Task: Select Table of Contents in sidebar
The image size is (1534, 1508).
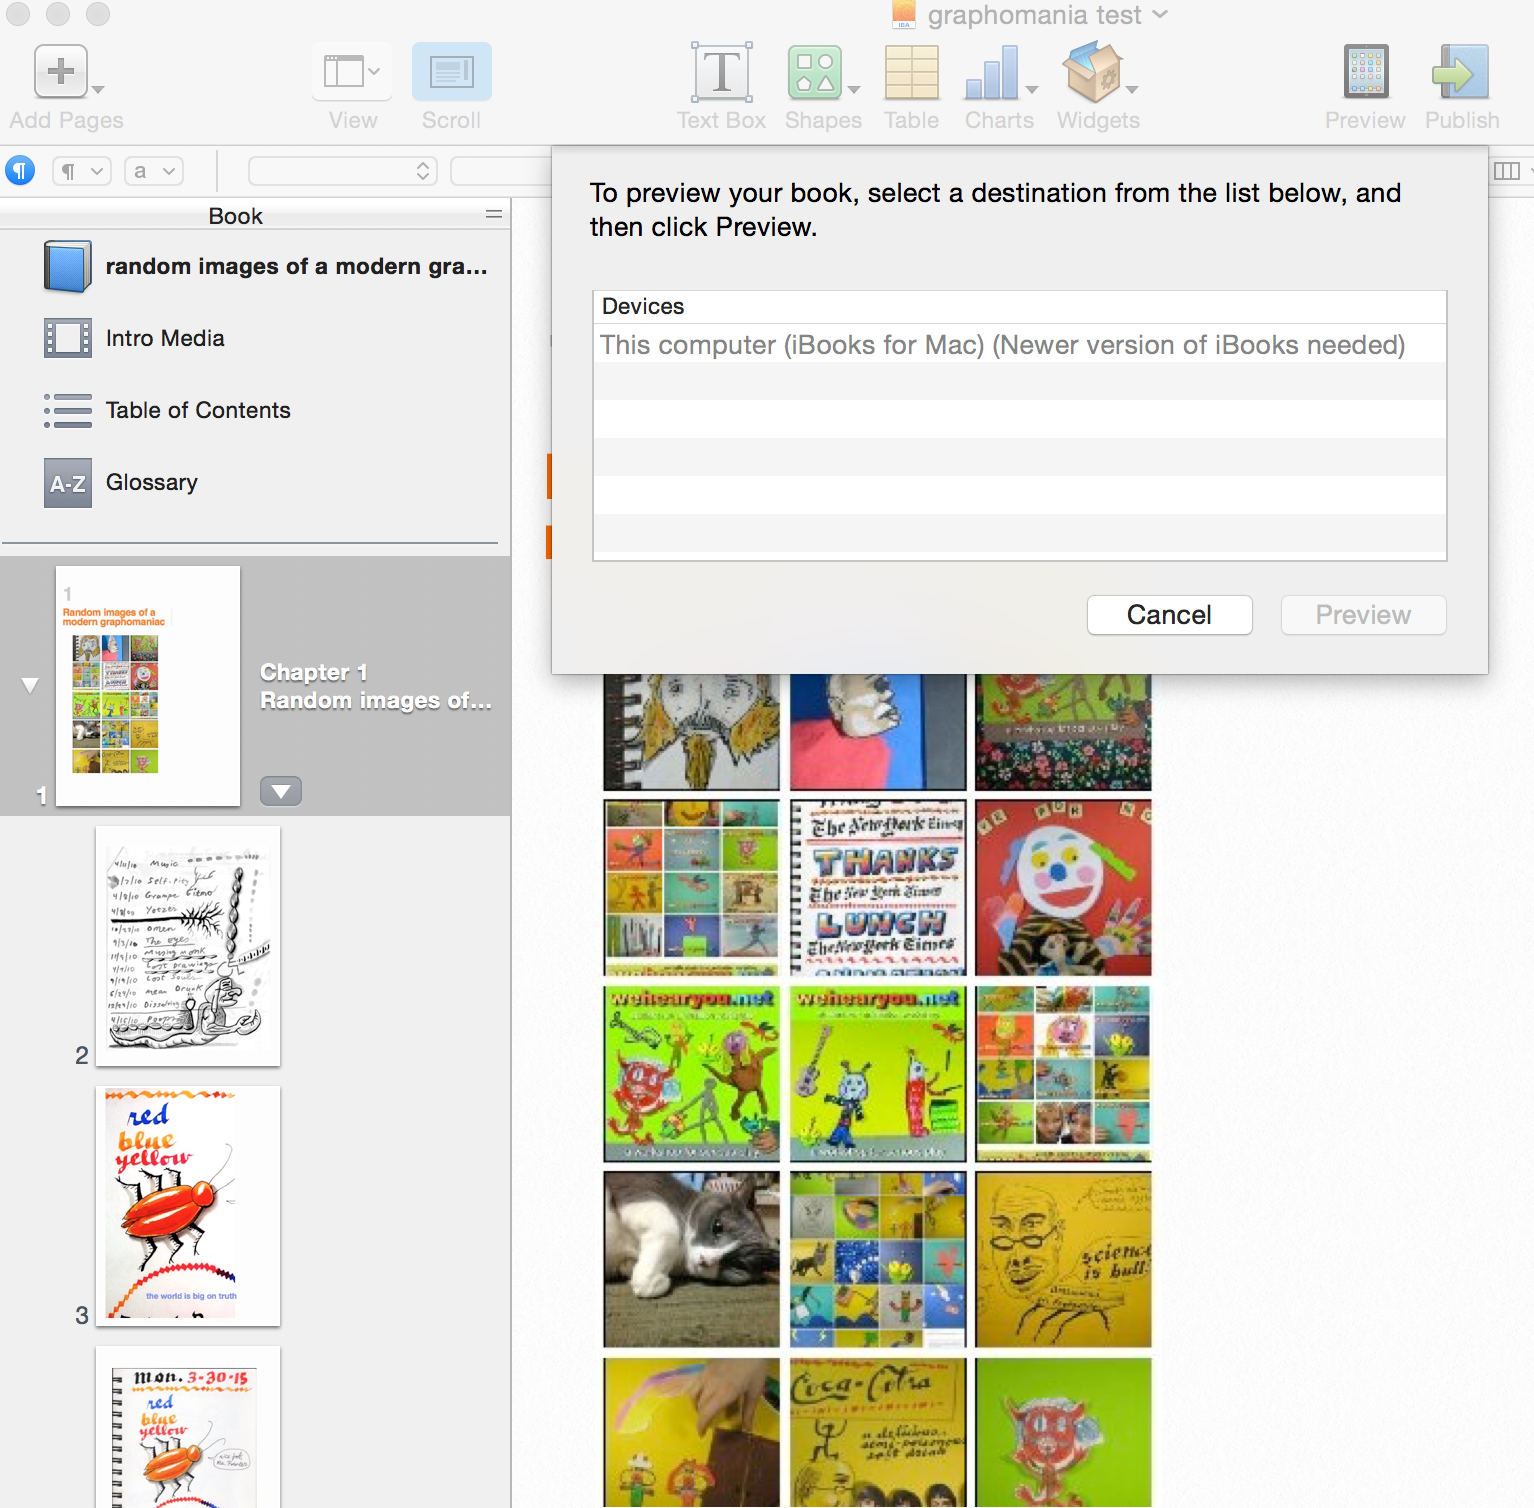Action: click(197, 410)
